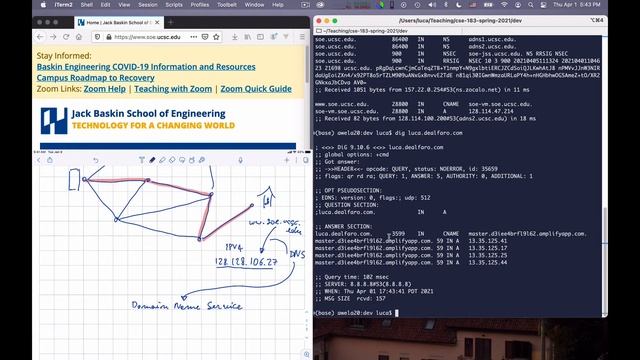
Task: Open the View menu
Action: click(124, 5)
